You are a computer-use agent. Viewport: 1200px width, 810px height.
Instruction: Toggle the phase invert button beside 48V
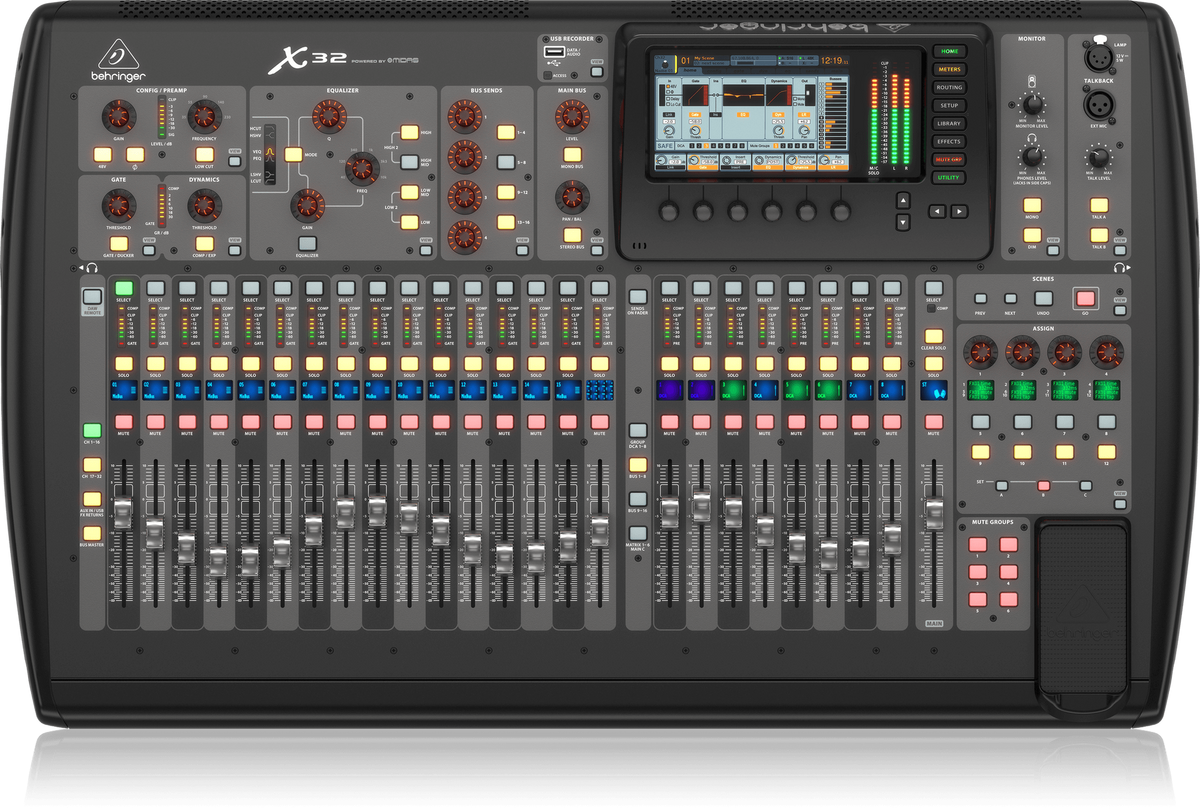[135, 155]
